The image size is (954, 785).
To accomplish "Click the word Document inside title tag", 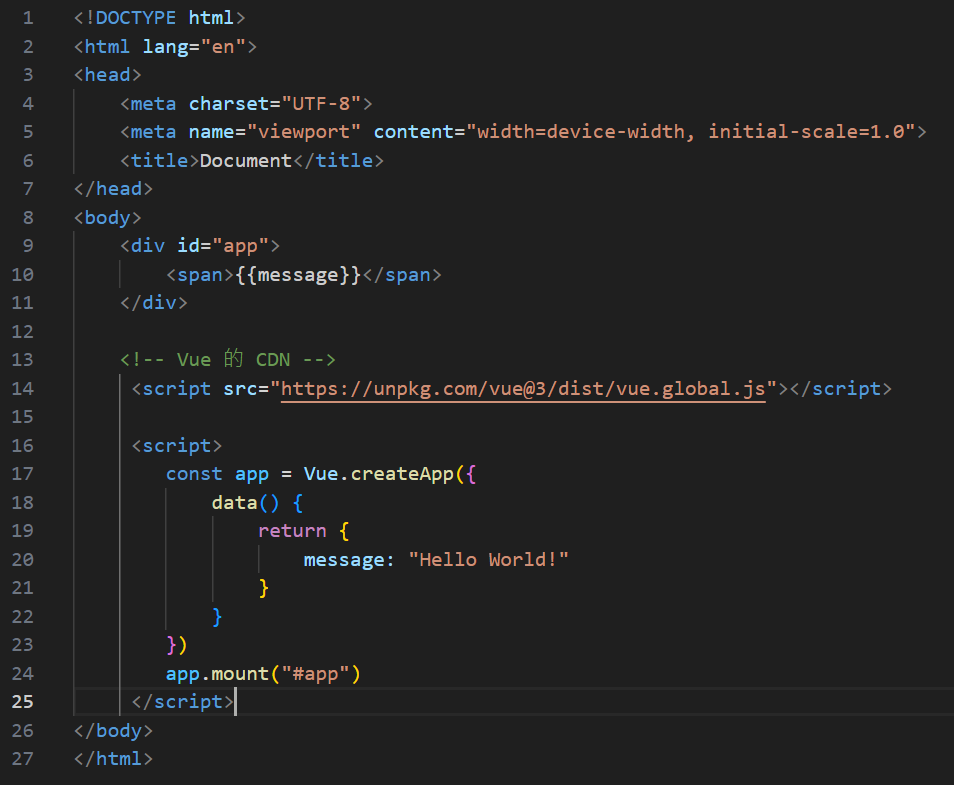I will 246,161.
